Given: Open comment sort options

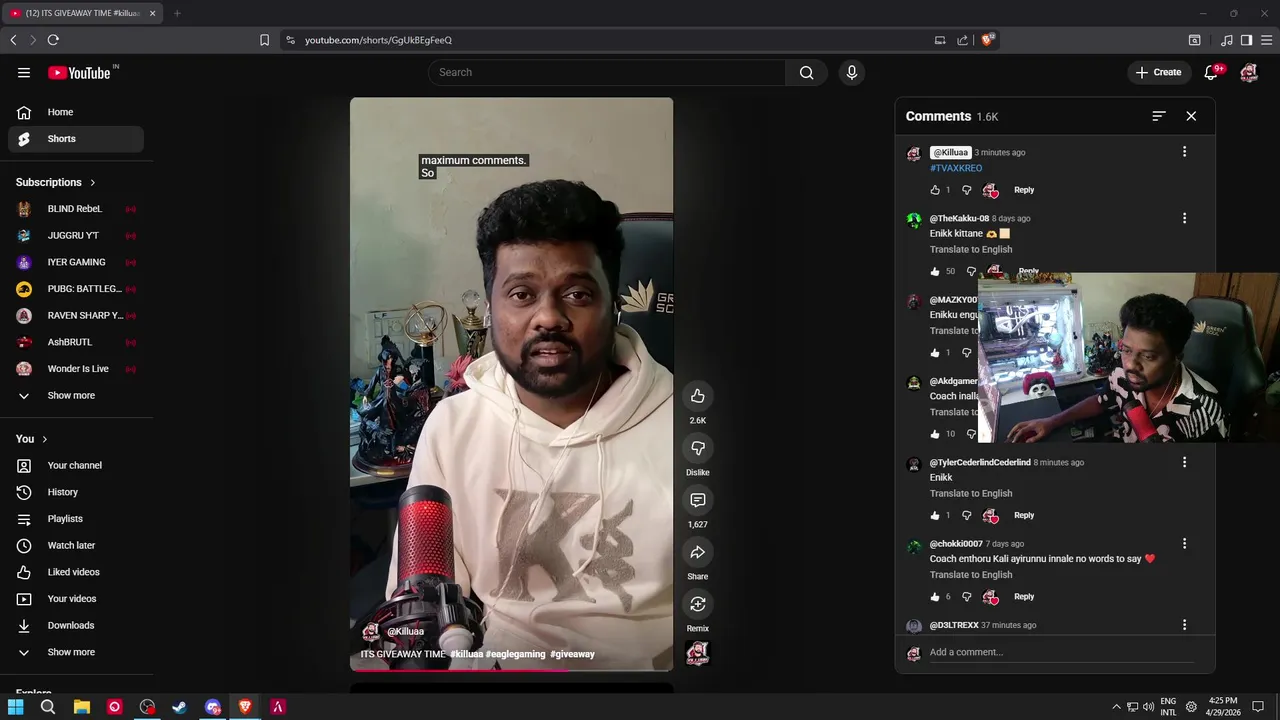Looking at the screenshot, I should click(x=1159, y=116).
